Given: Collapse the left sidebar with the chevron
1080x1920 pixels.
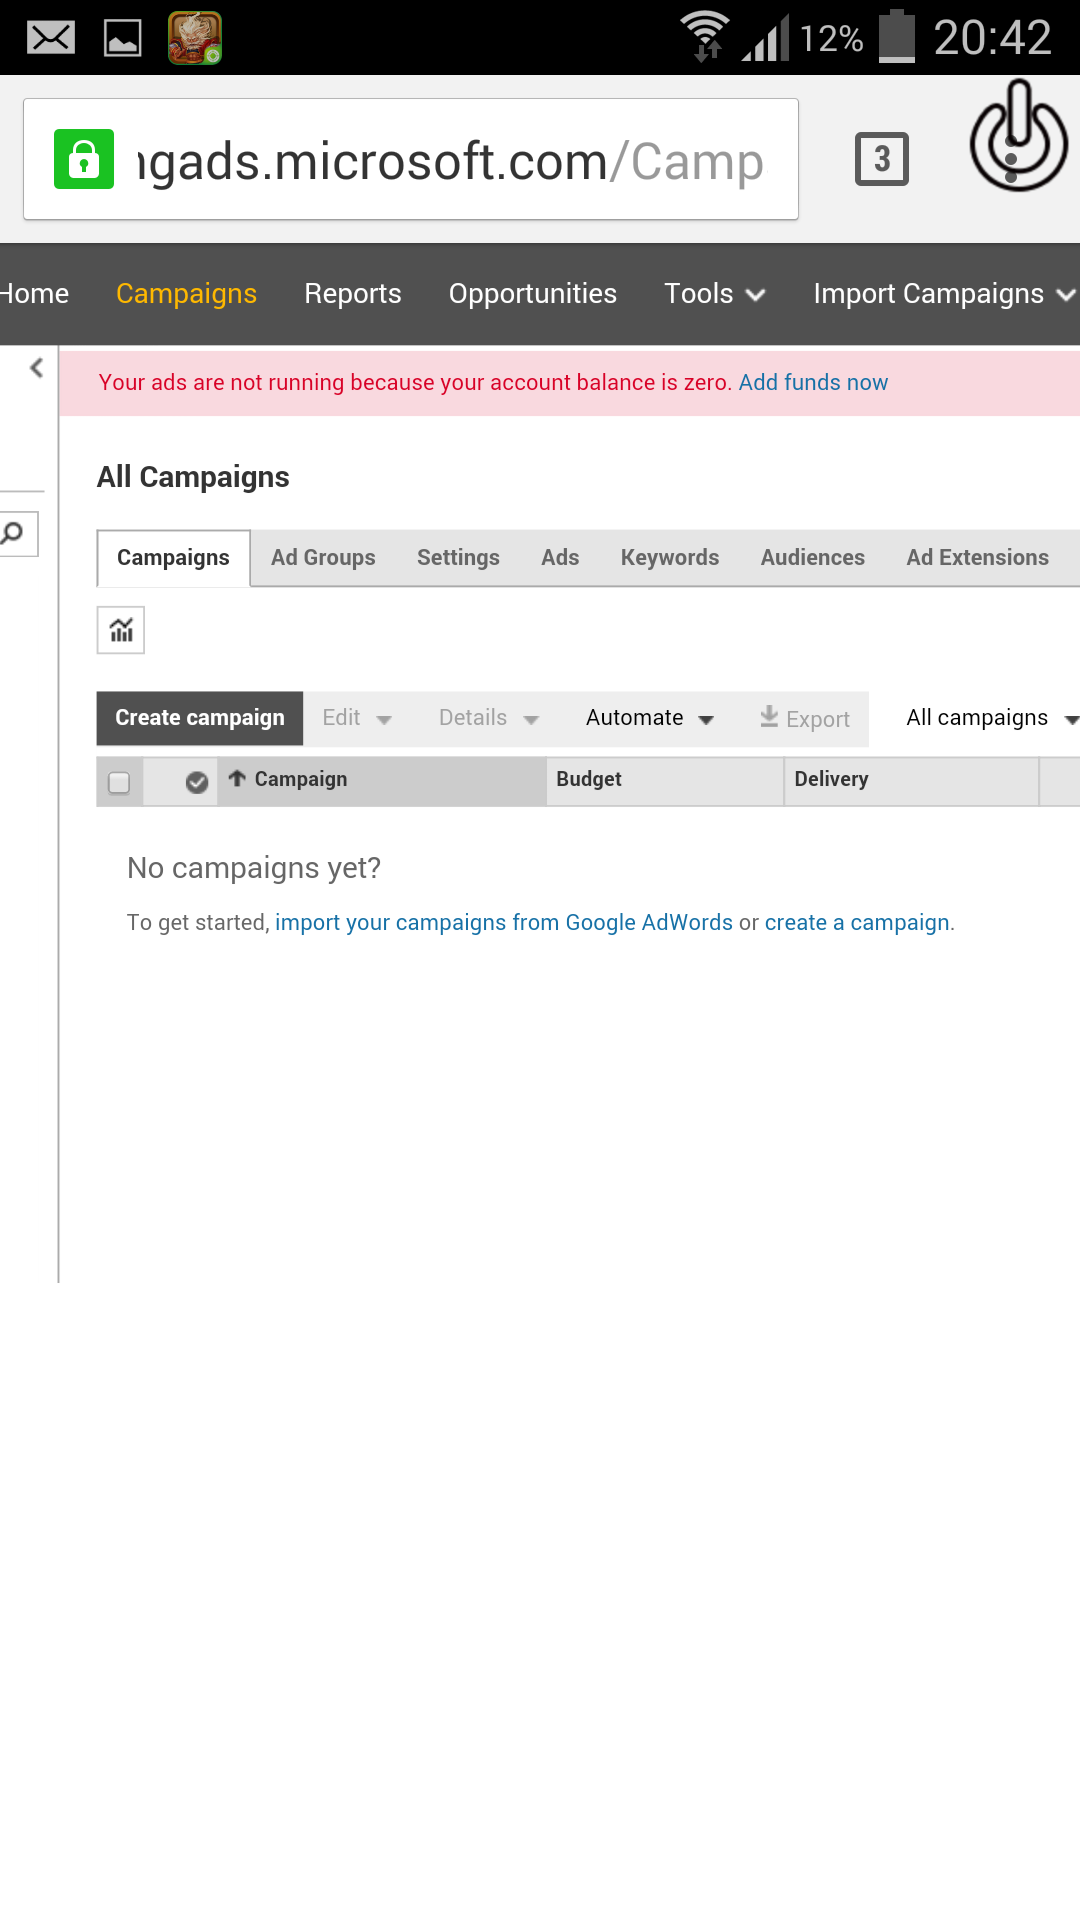Looking at the screenshot, I should 37,368.
